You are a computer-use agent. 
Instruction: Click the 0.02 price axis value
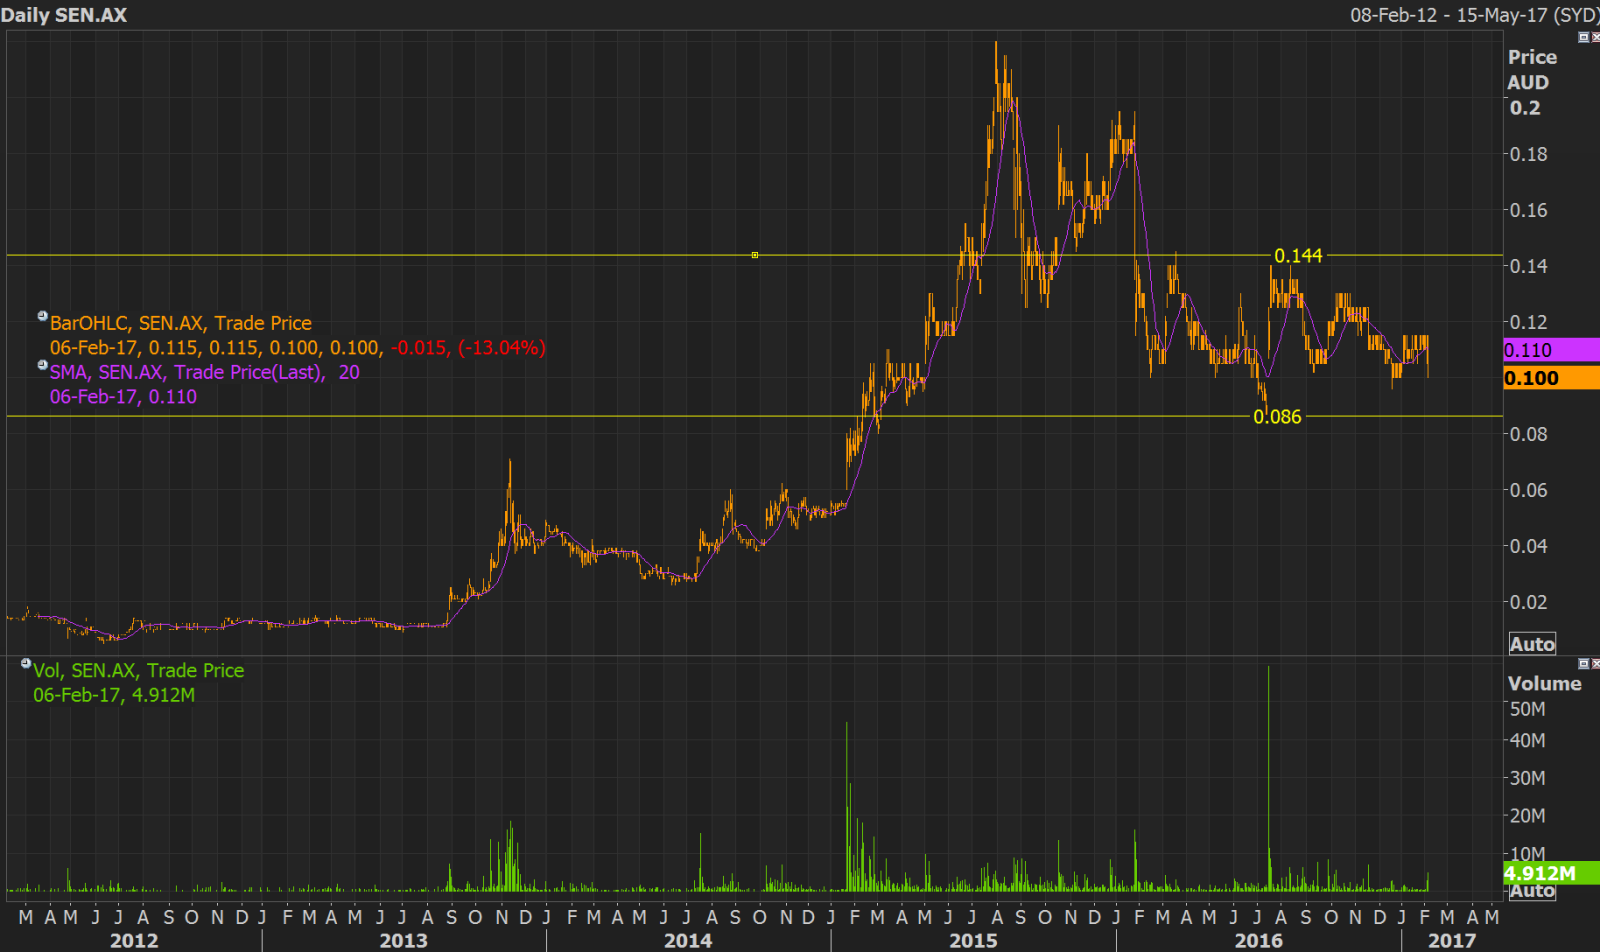pyautogui.click(x=1528, y=602)
